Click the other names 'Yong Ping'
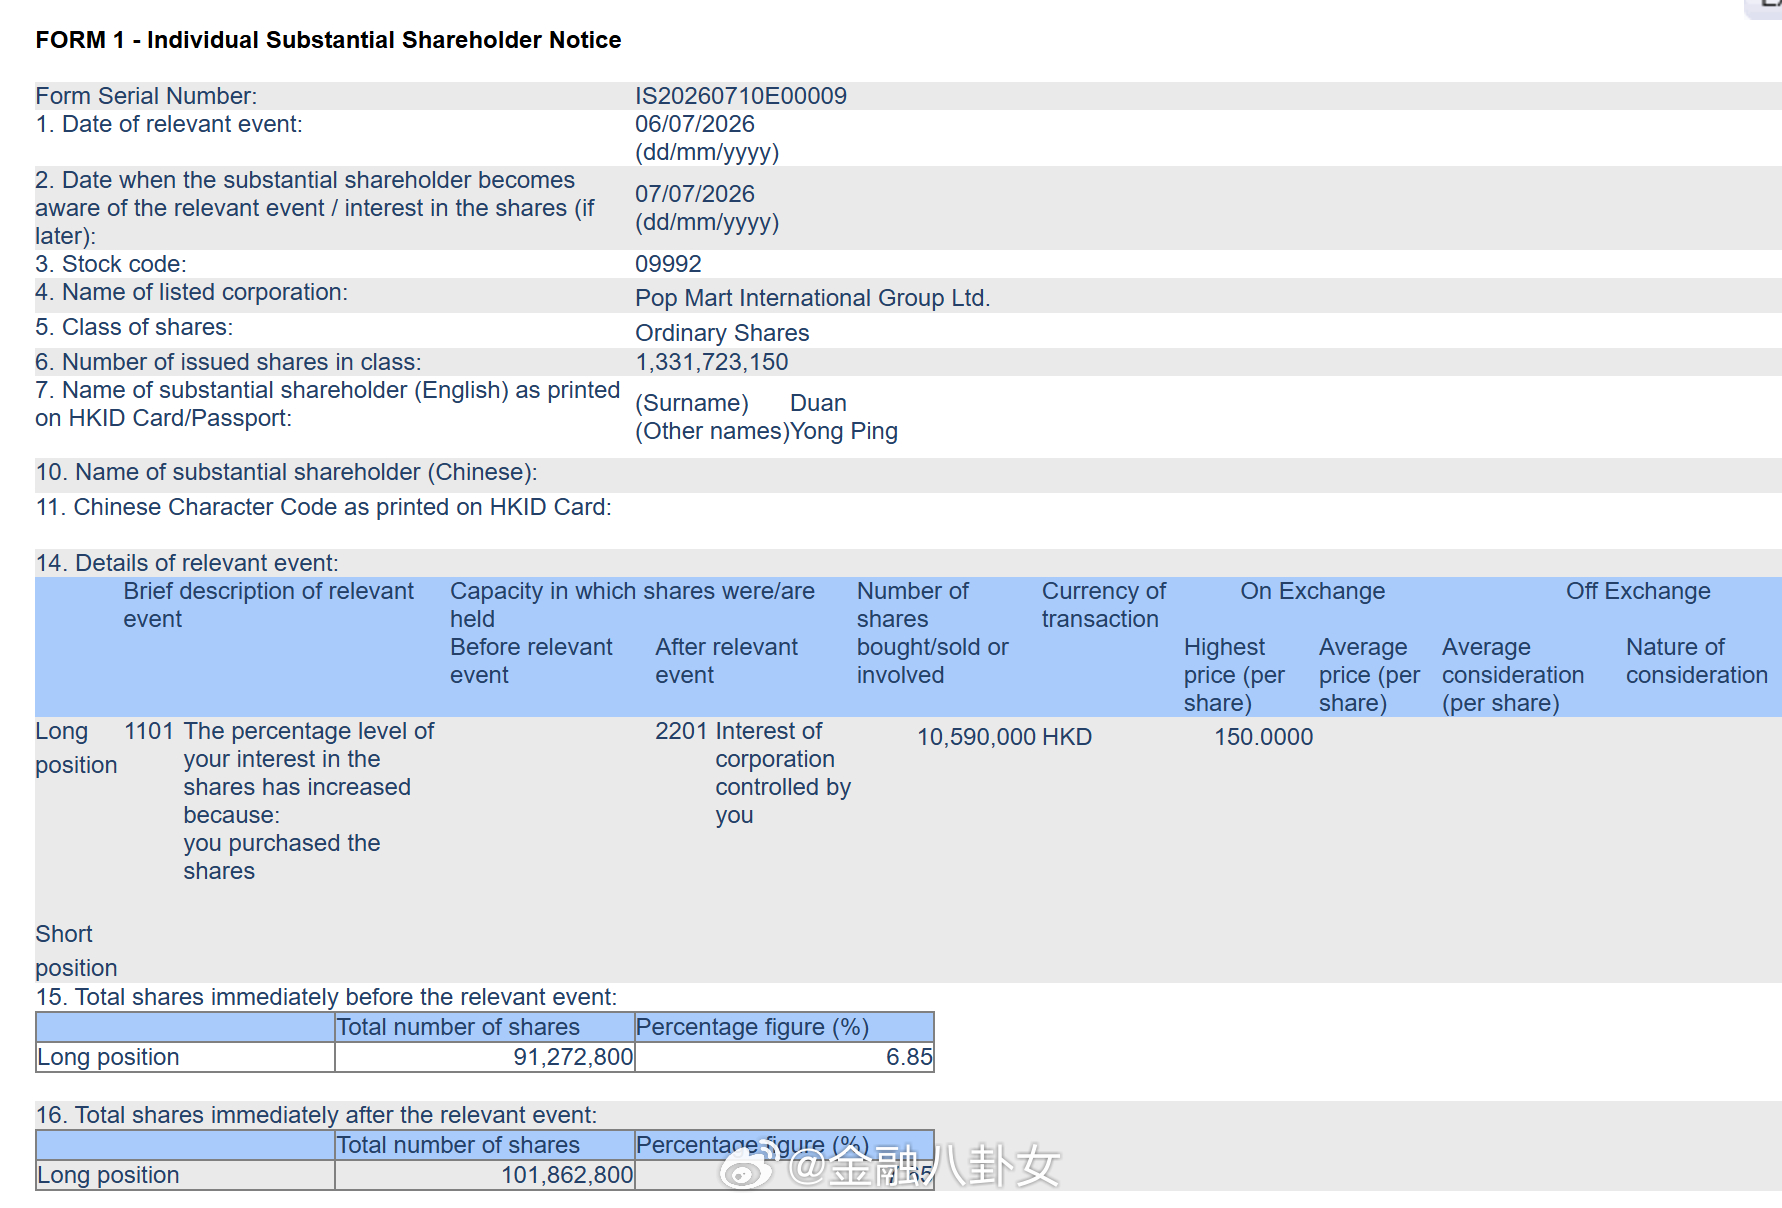Screen dimensions: 1782x1208 pos(844,431)
